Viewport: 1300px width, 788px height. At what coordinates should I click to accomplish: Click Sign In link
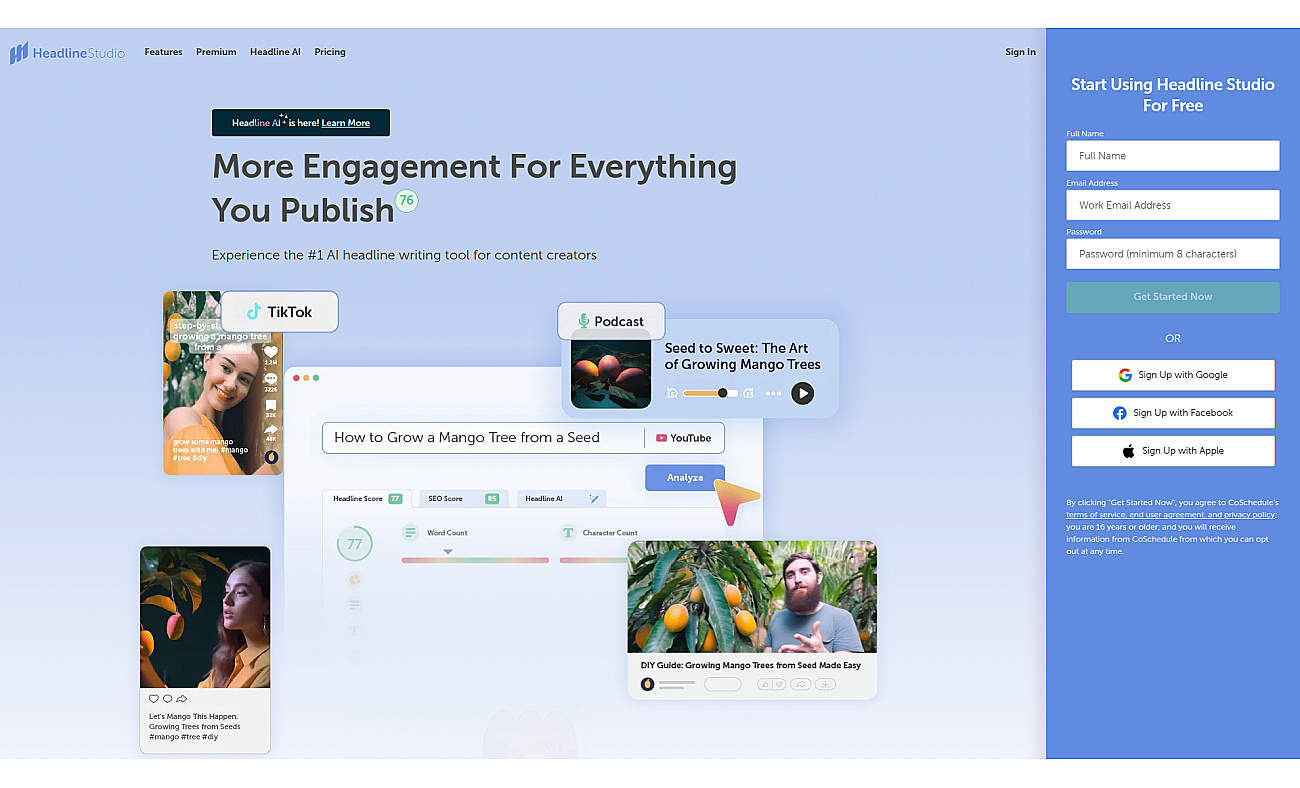1020,52
